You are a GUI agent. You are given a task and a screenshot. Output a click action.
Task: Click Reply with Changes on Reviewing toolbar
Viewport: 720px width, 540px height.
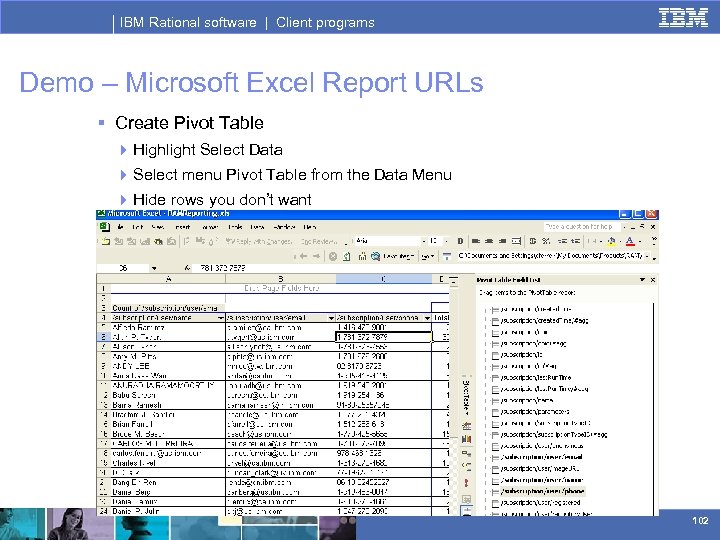[258, 241]
